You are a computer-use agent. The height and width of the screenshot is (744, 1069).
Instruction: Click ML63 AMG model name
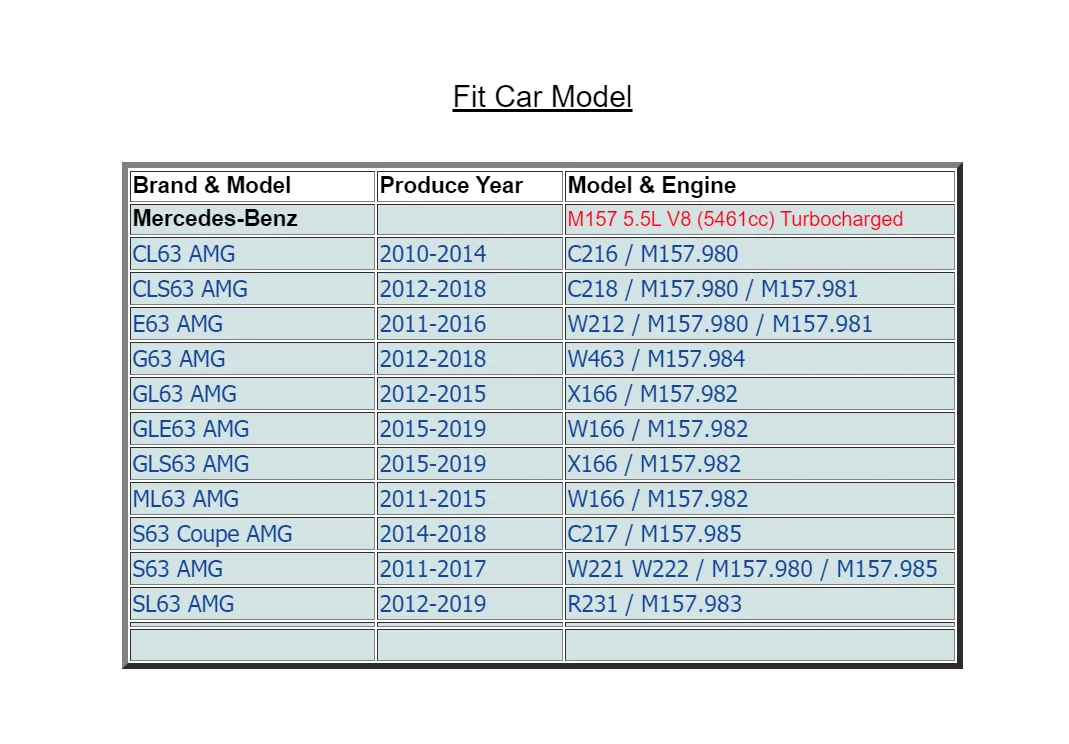(x=185, y=499)
